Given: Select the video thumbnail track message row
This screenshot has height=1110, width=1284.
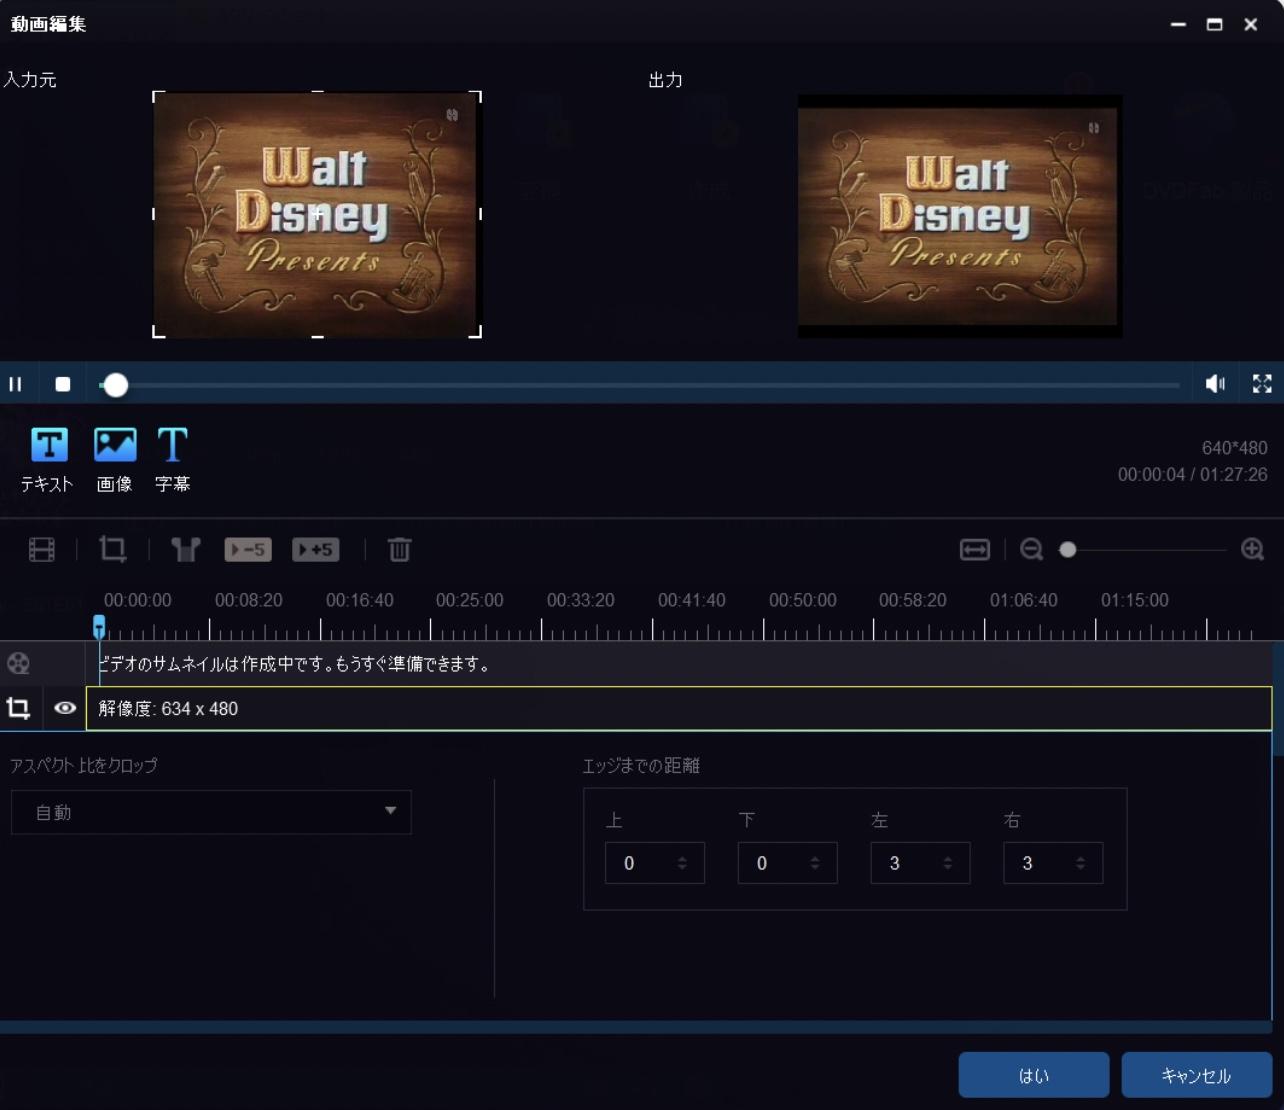Looking at the screenshot, I should coord(679,664).
